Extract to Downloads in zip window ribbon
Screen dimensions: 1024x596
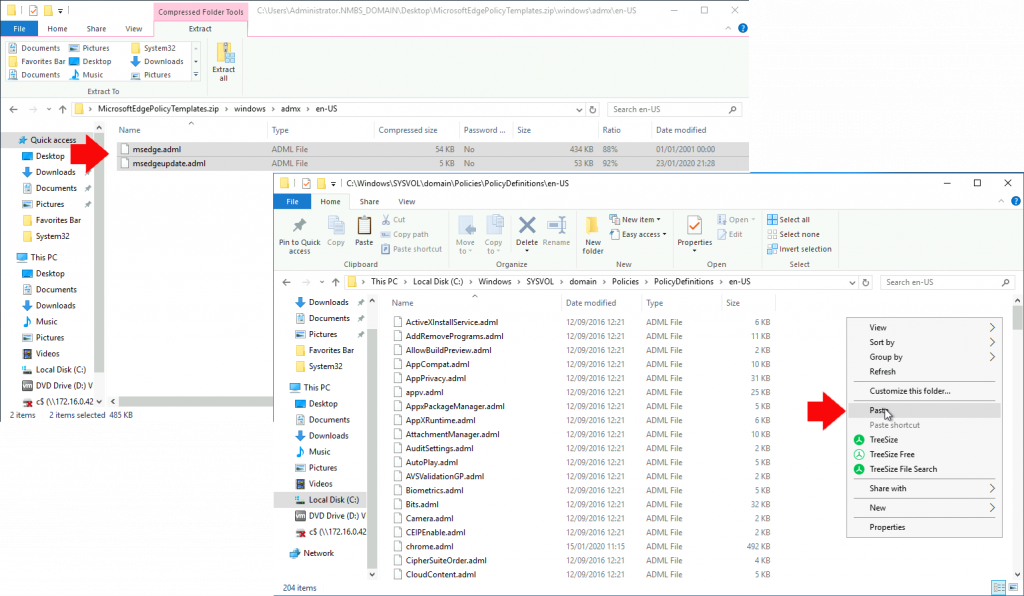click(x=157, y=61)
